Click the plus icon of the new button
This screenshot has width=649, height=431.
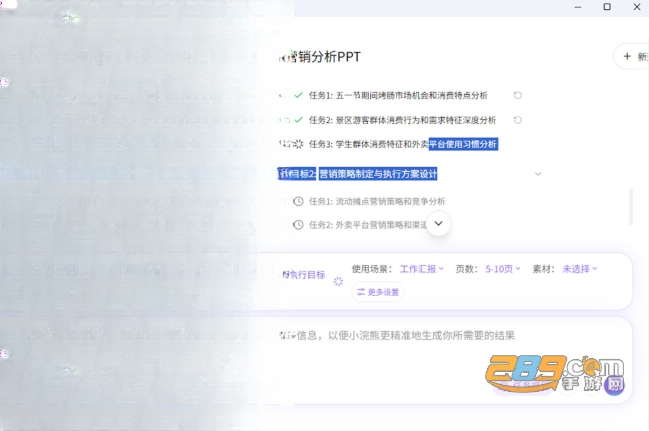point(627,56)
